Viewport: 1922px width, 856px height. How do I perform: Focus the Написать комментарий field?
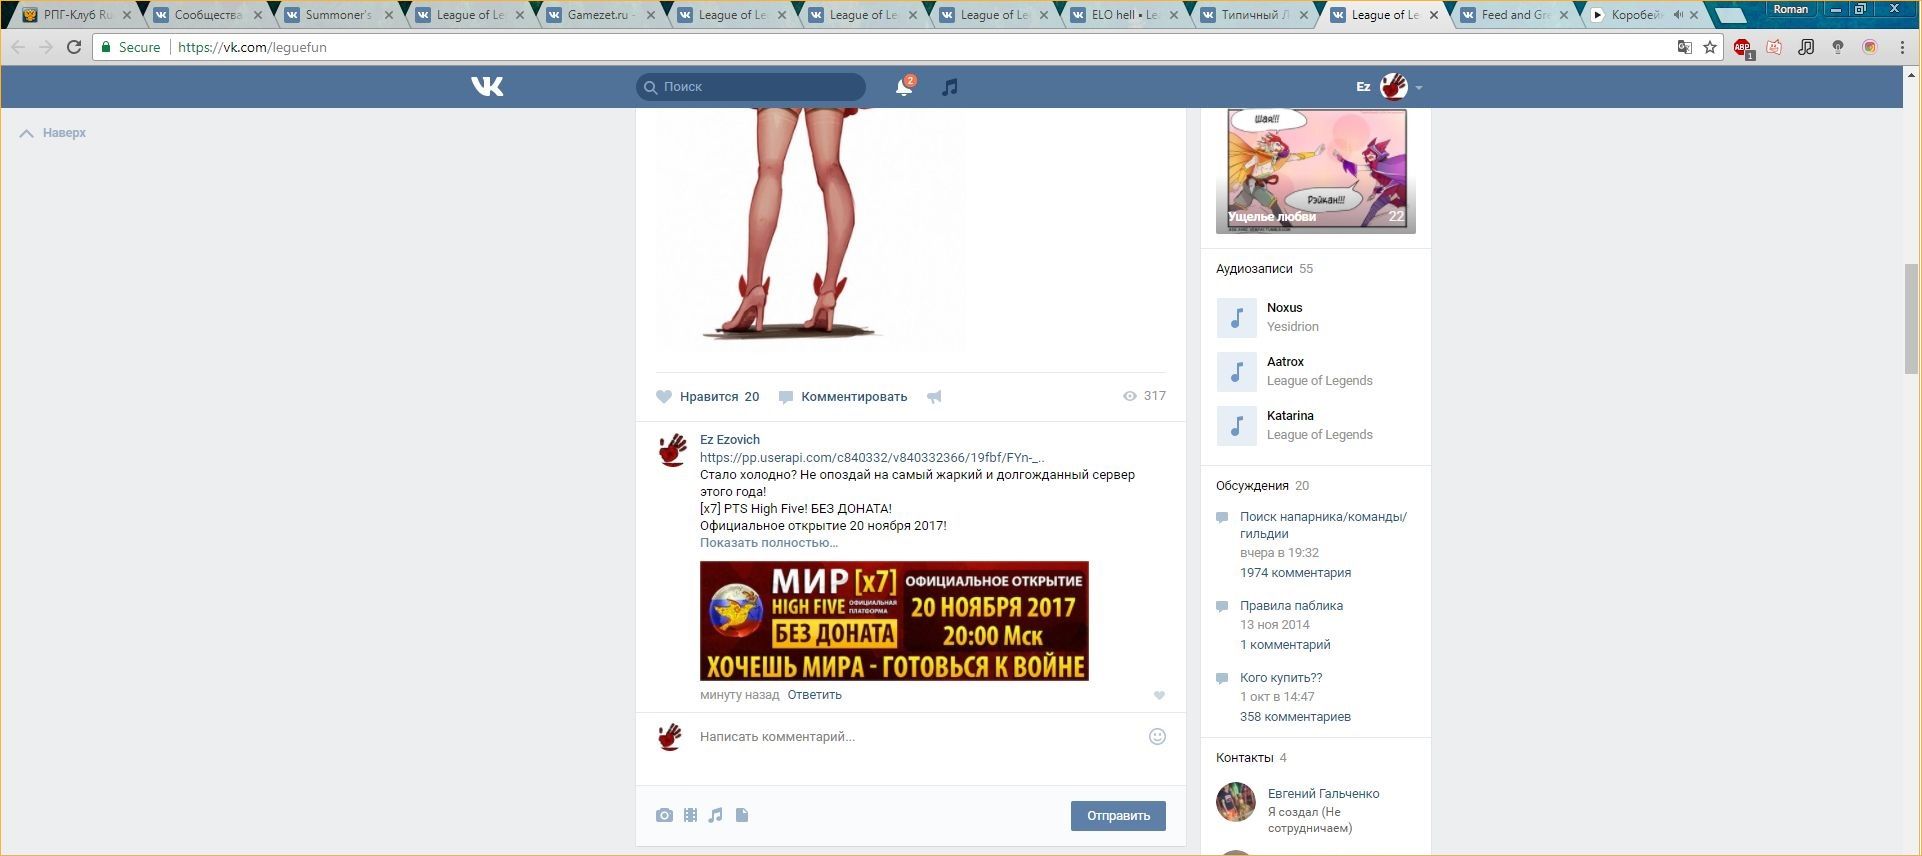tap(918, 737)
